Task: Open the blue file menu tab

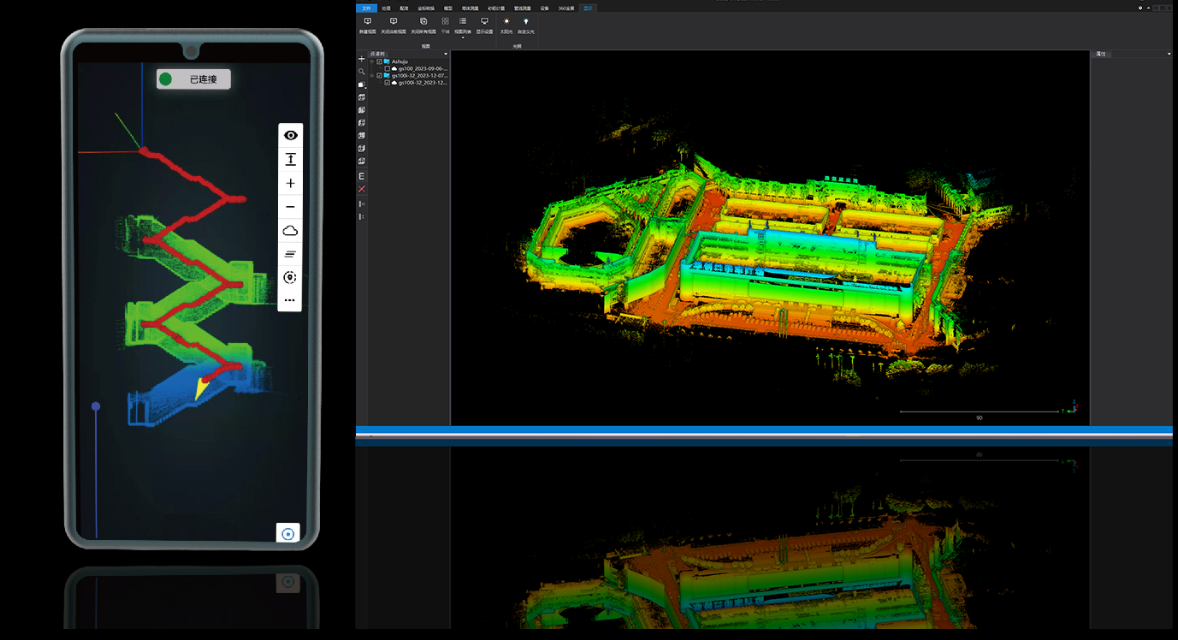Action: tap(366, 8)
